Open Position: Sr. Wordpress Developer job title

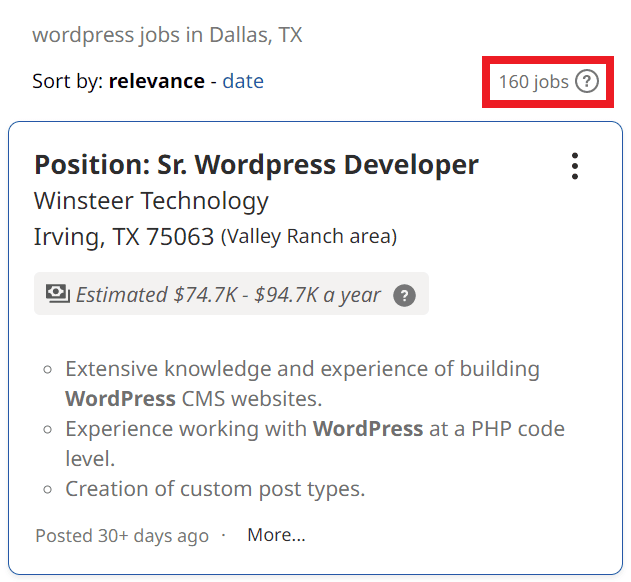(x=256, y=165)
